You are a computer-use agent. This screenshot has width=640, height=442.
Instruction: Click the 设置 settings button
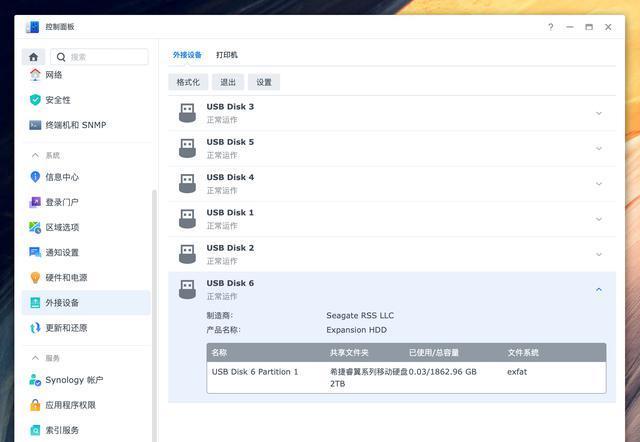(x=264, y=82)
